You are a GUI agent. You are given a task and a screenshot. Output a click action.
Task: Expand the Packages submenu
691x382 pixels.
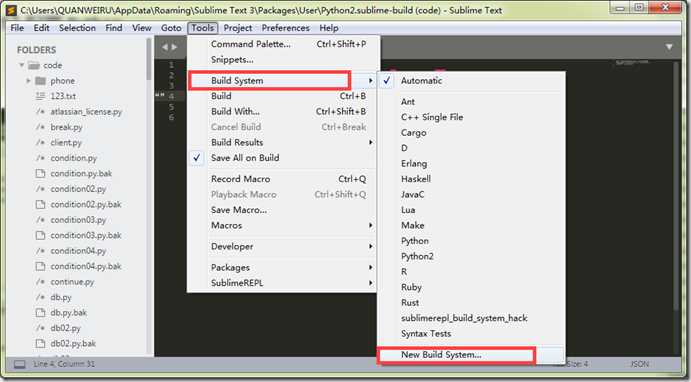click(283, 267)
